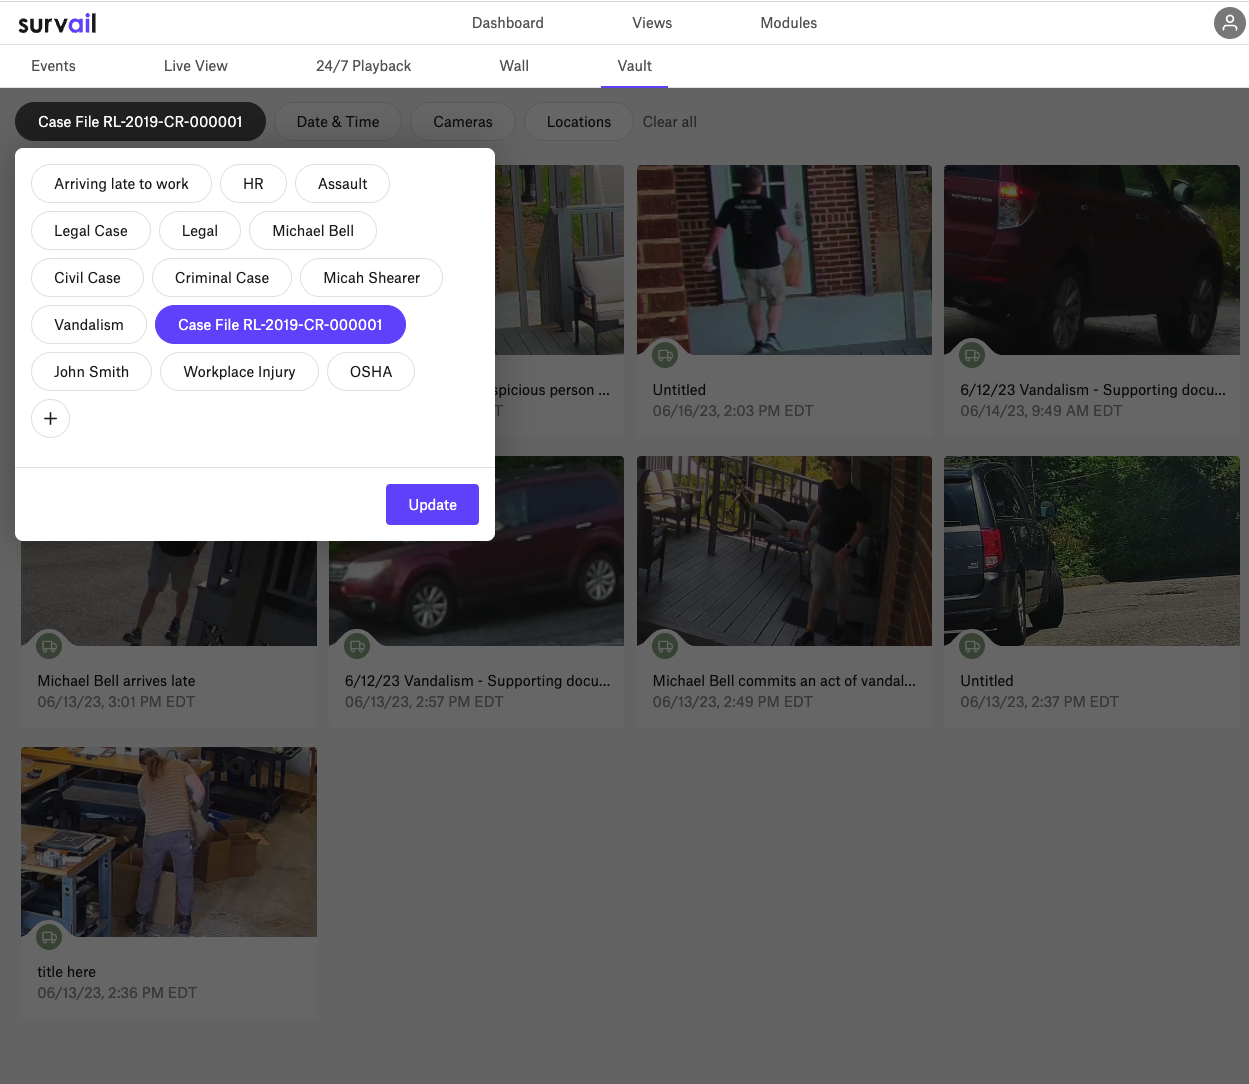
Task: Open the 06/14/23 red car vandalism thumbnail
Action: coord(1092,260)
